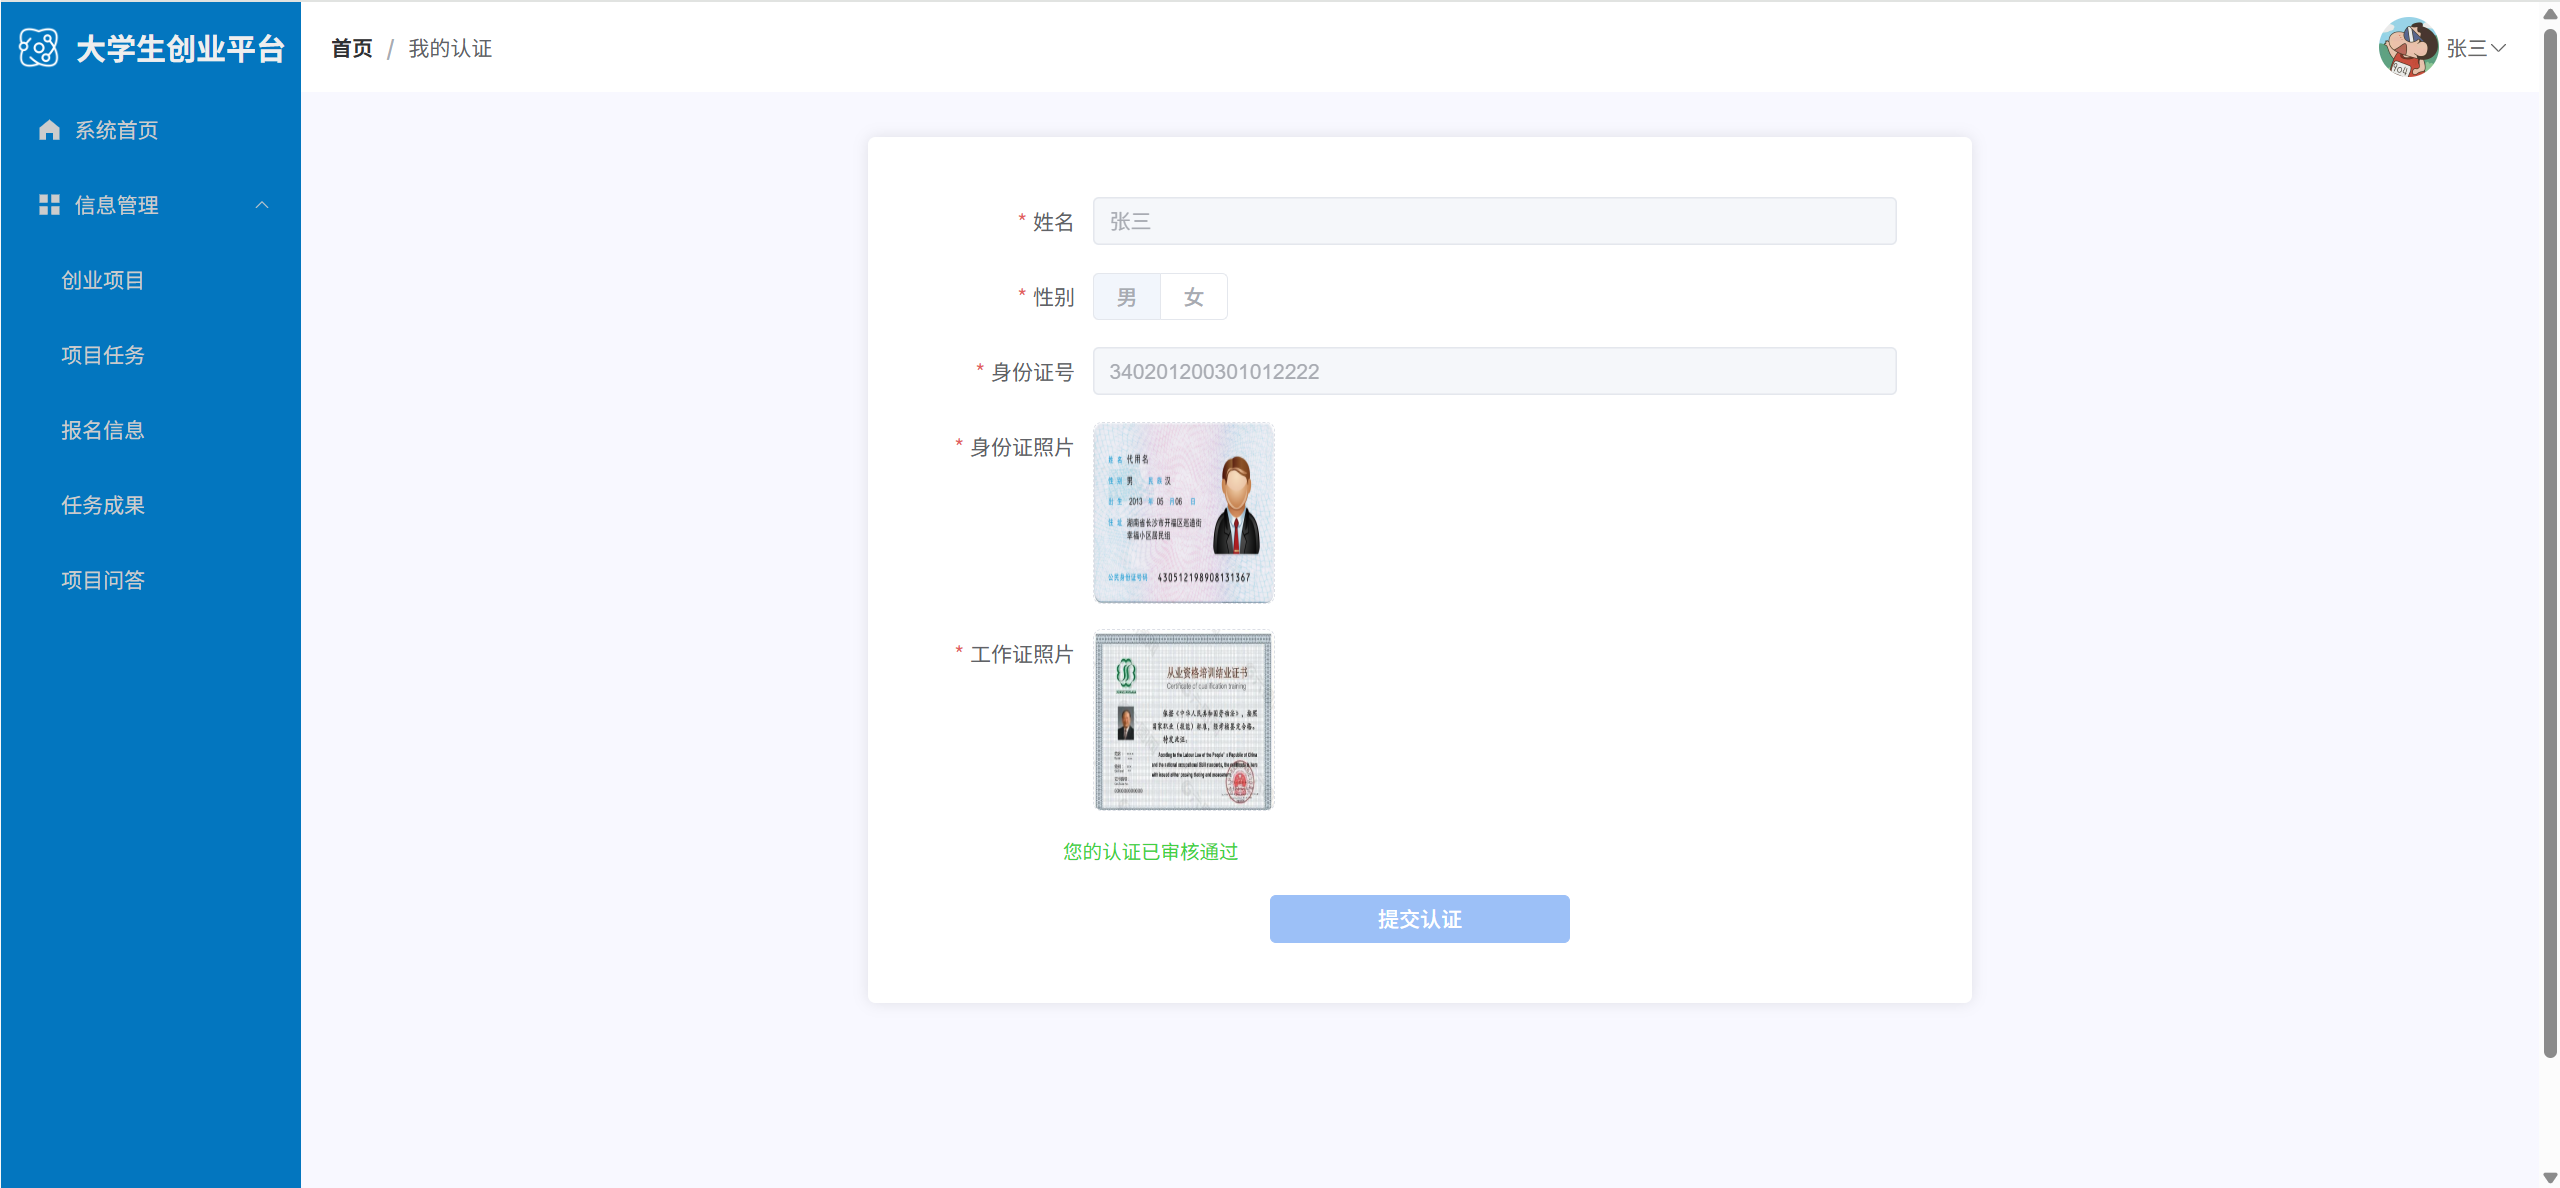Click the 姓名 input field
The image size is (2560, 1188).
point(1494,221)
